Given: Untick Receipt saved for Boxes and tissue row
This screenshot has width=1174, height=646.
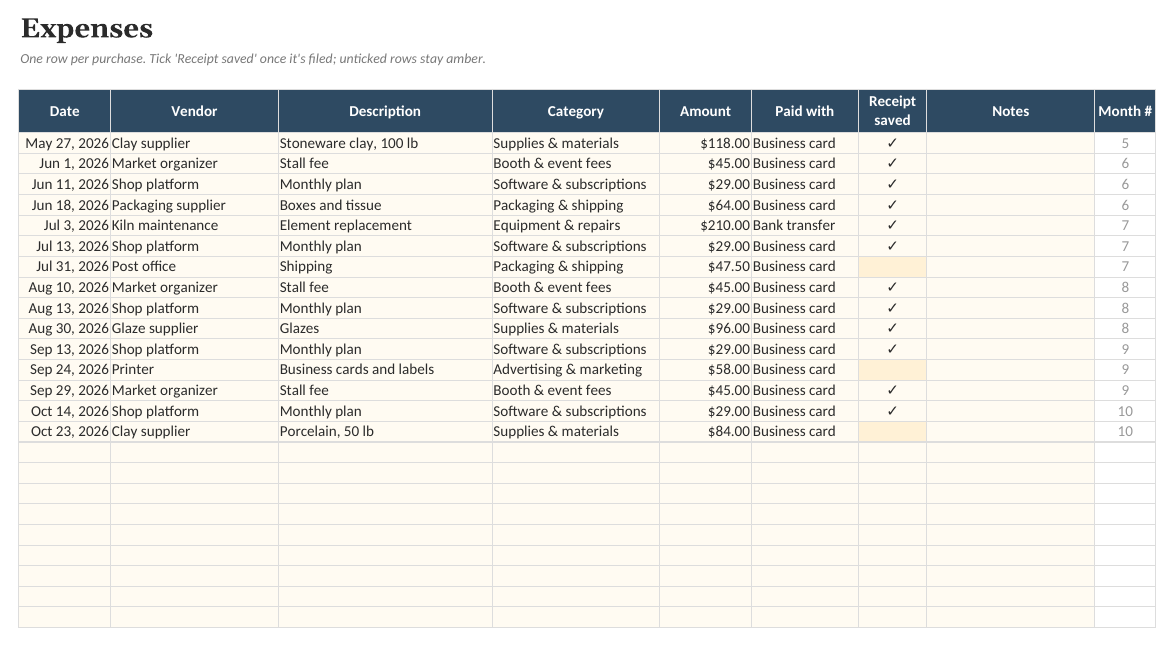Looking at the screenshot, I should pyautogui.click(x=892, y=205).
